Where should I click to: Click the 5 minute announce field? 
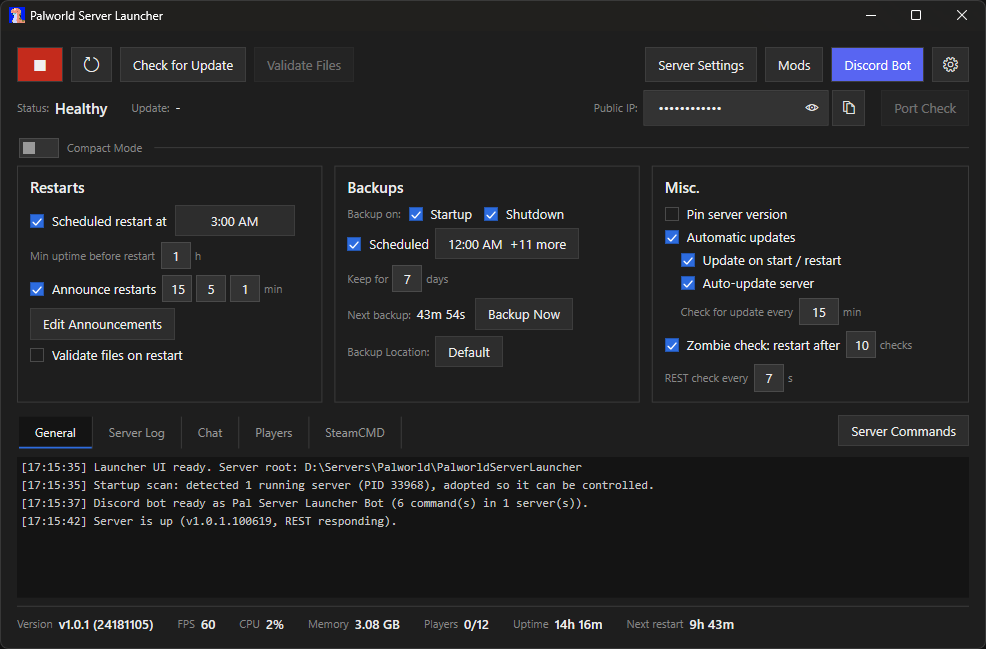tap(211, 289)
